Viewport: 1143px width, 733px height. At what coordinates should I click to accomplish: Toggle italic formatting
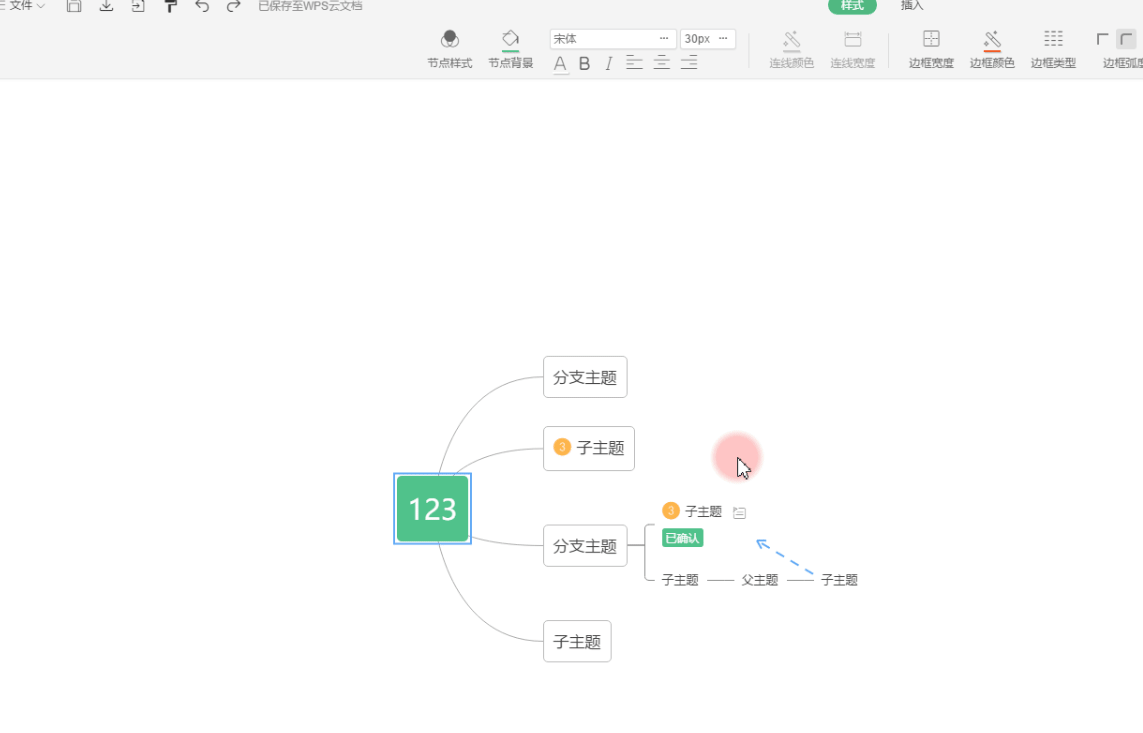608,63
